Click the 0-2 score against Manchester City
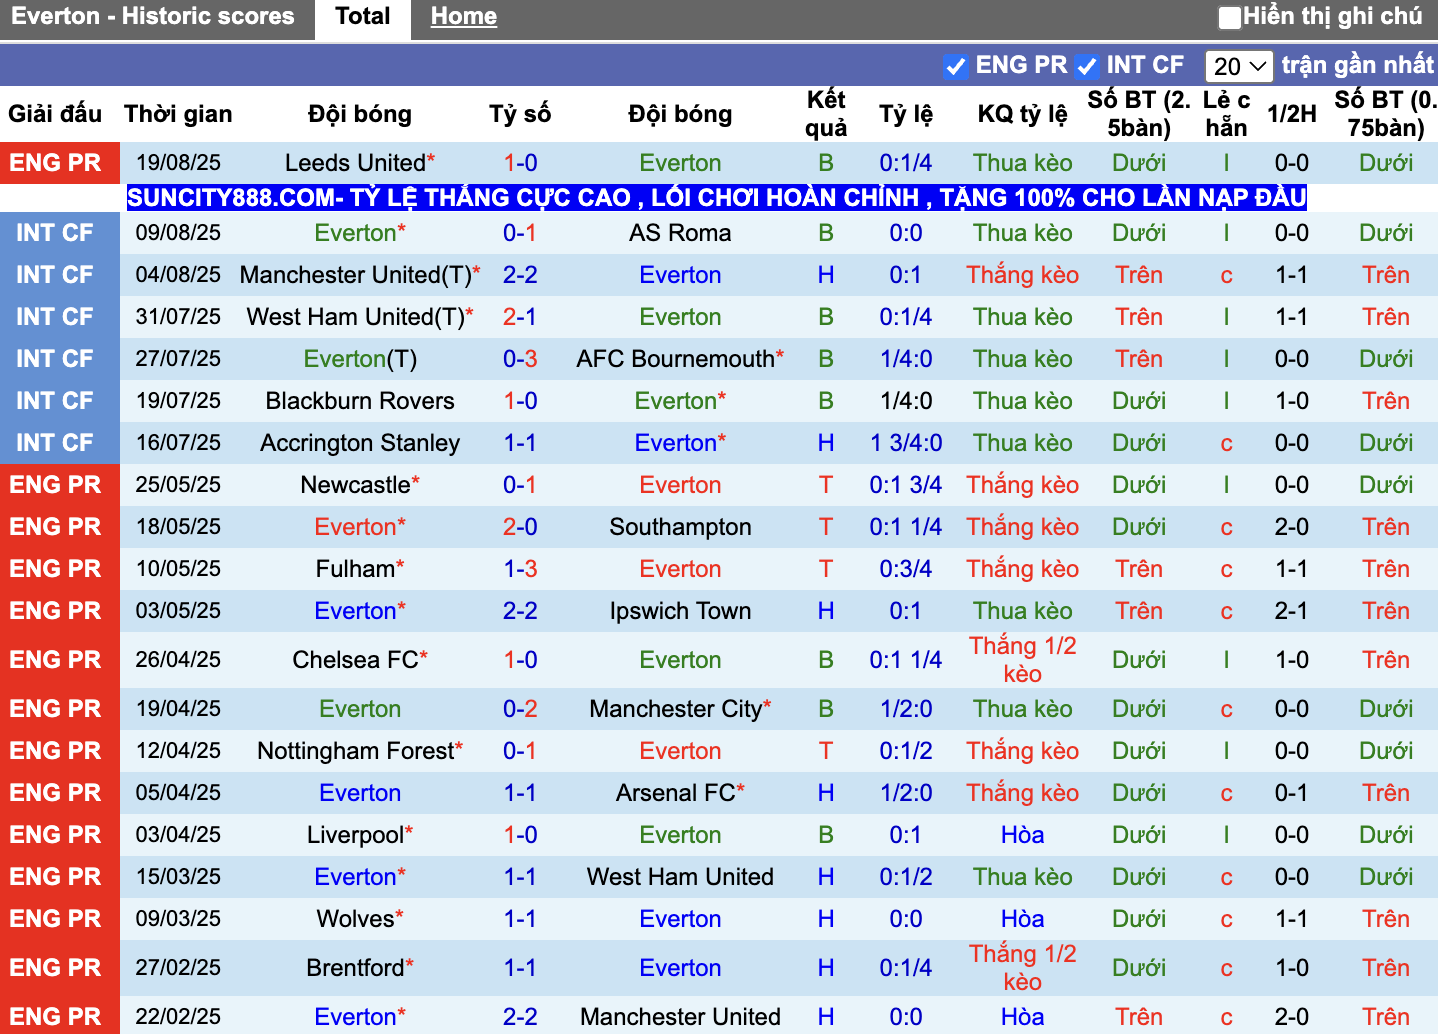 (520, 709)
